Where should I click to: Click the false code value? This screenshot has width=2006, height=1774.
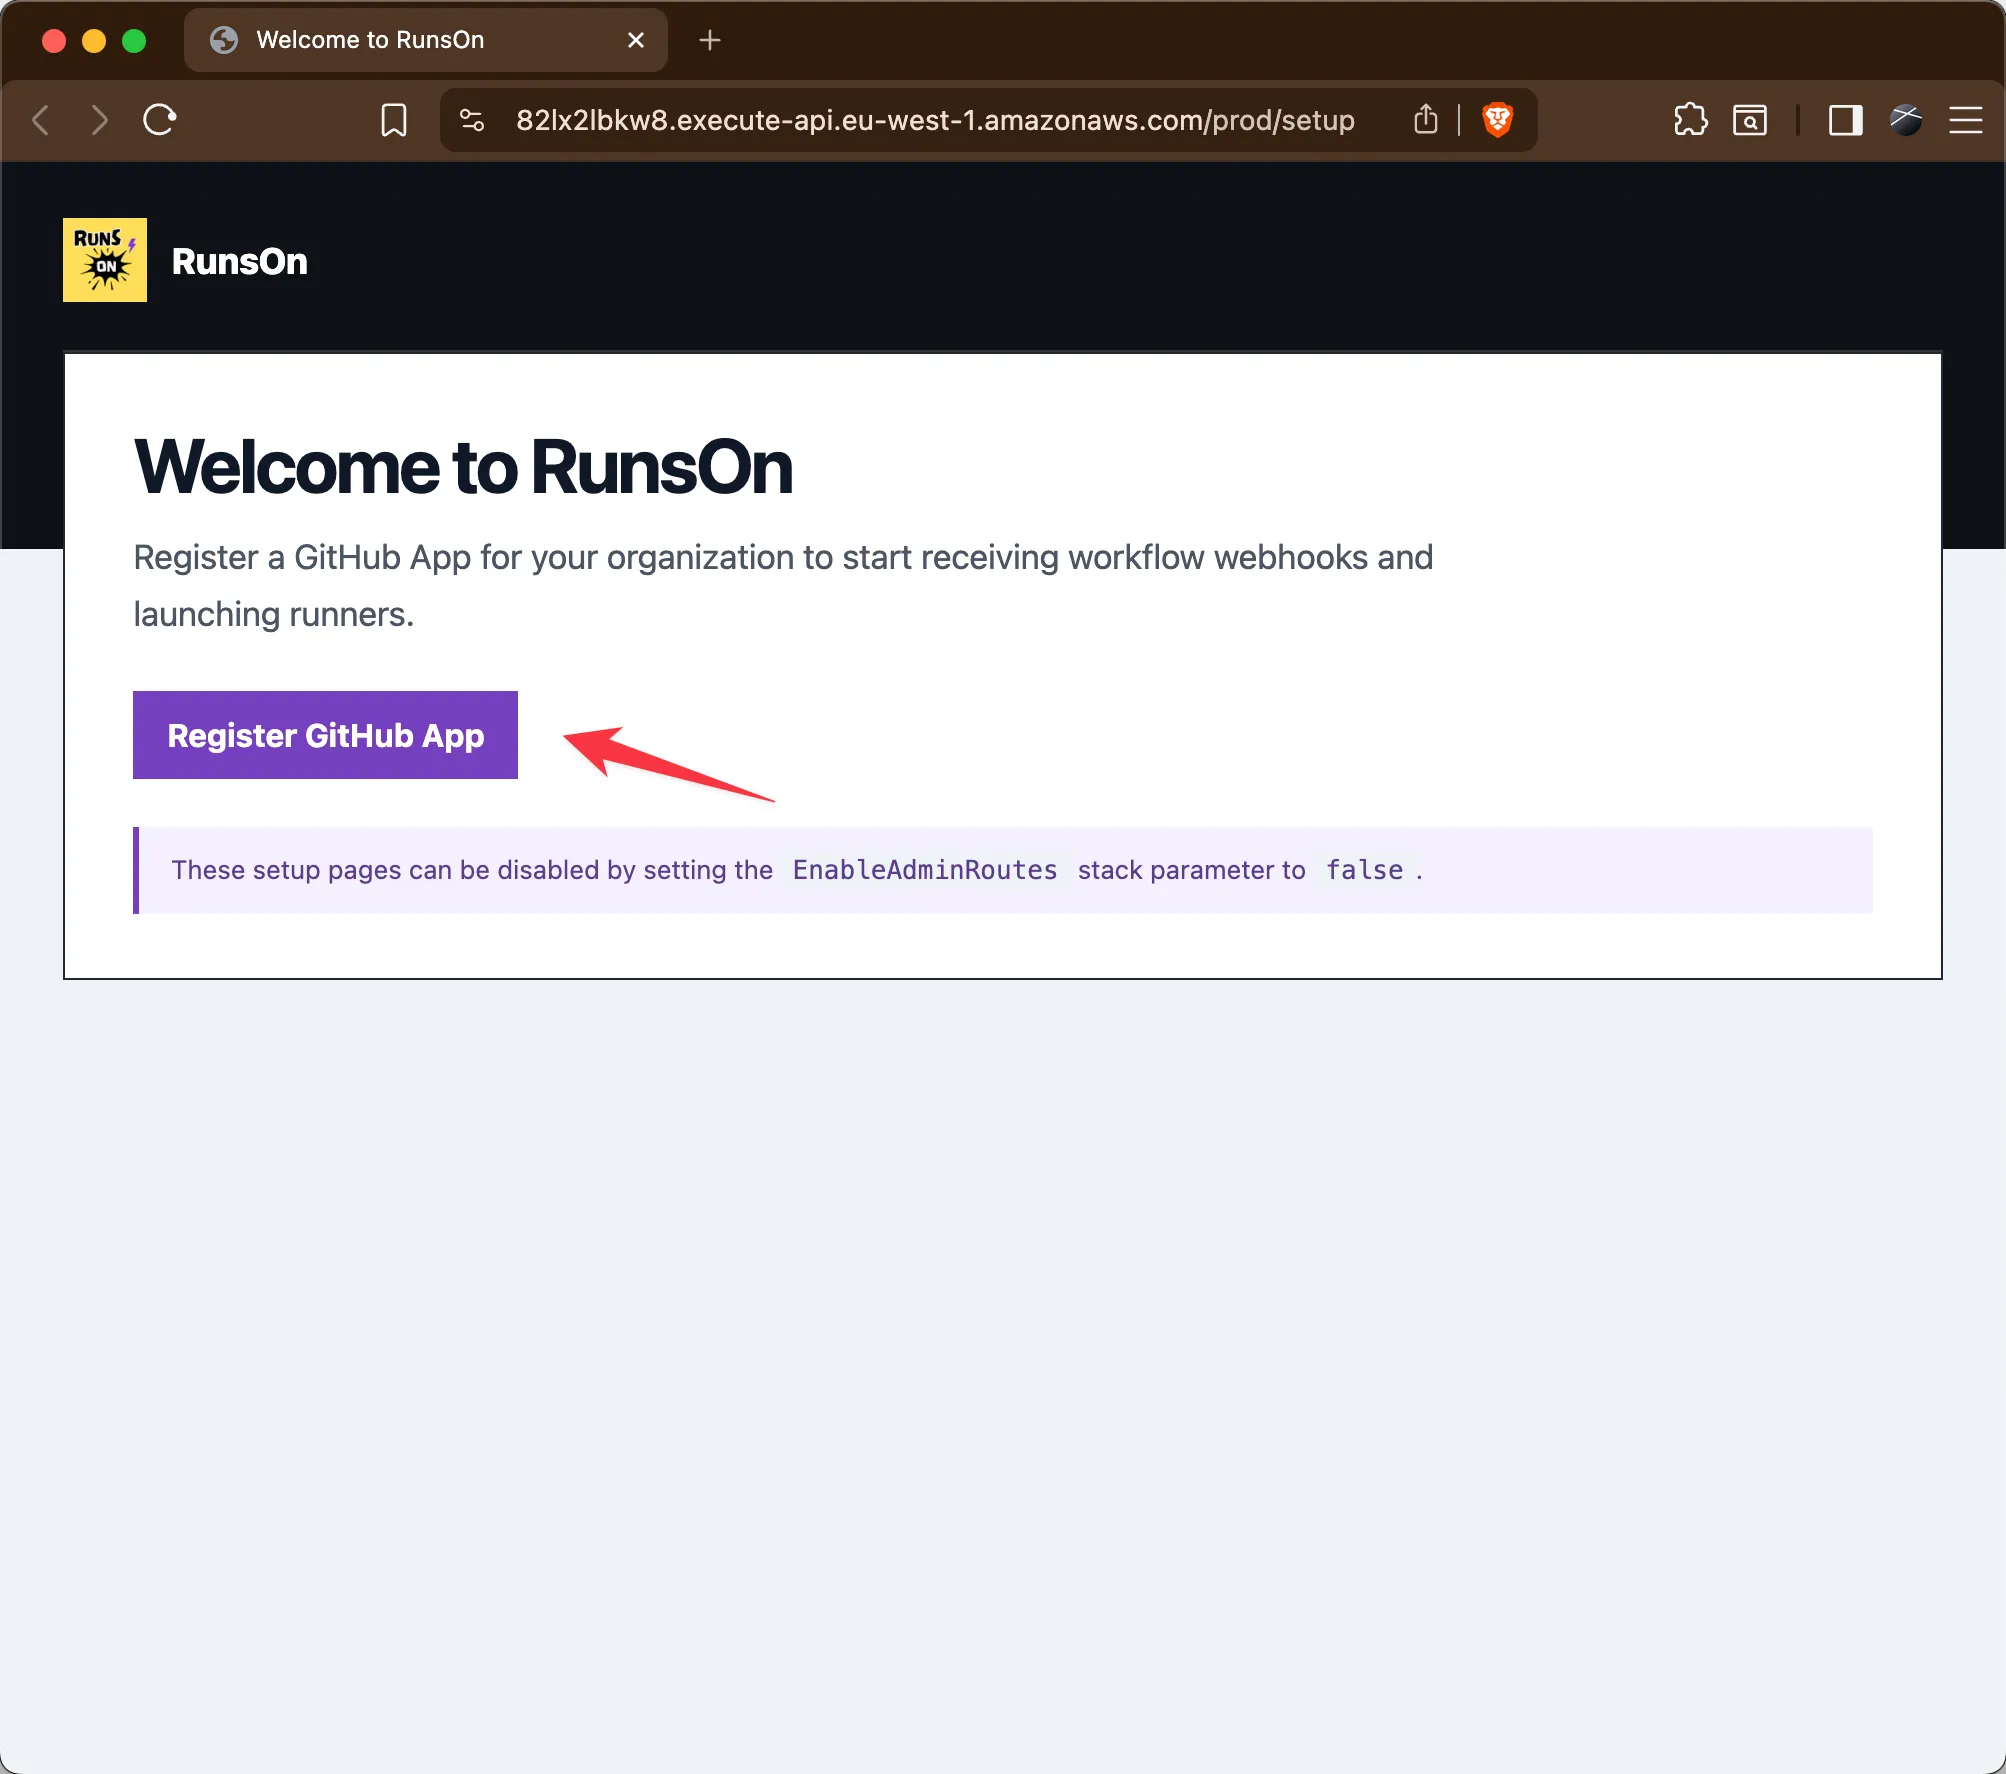tap(1365, 870)
